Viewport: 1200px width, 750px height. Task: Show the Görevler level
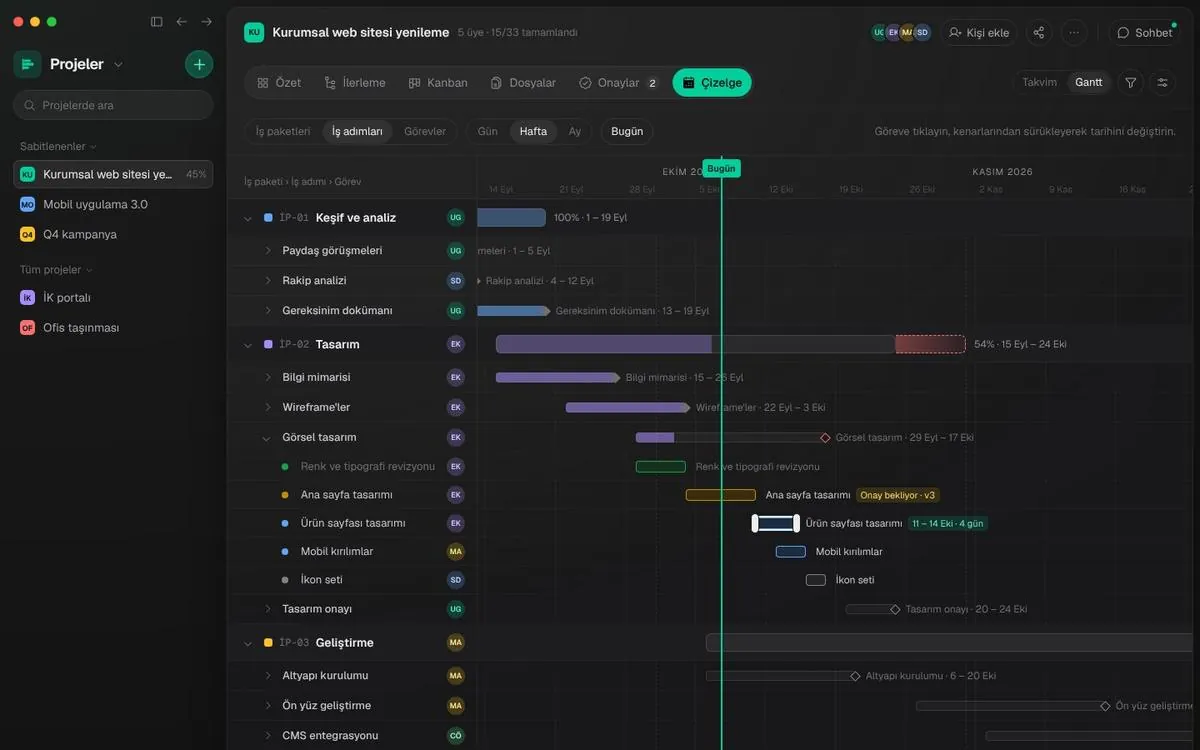pos(425,131)
